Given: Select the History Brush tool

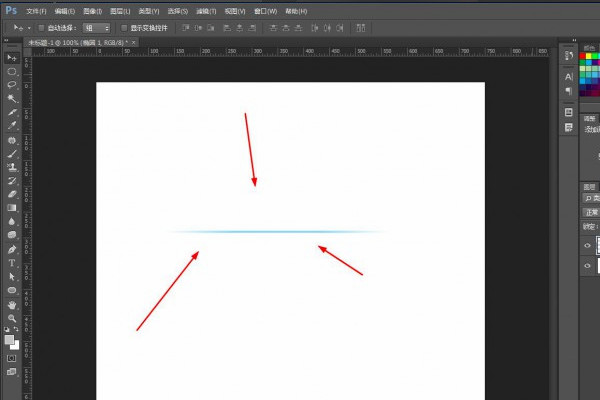Looking at the screenshot, I should point(12,181).
